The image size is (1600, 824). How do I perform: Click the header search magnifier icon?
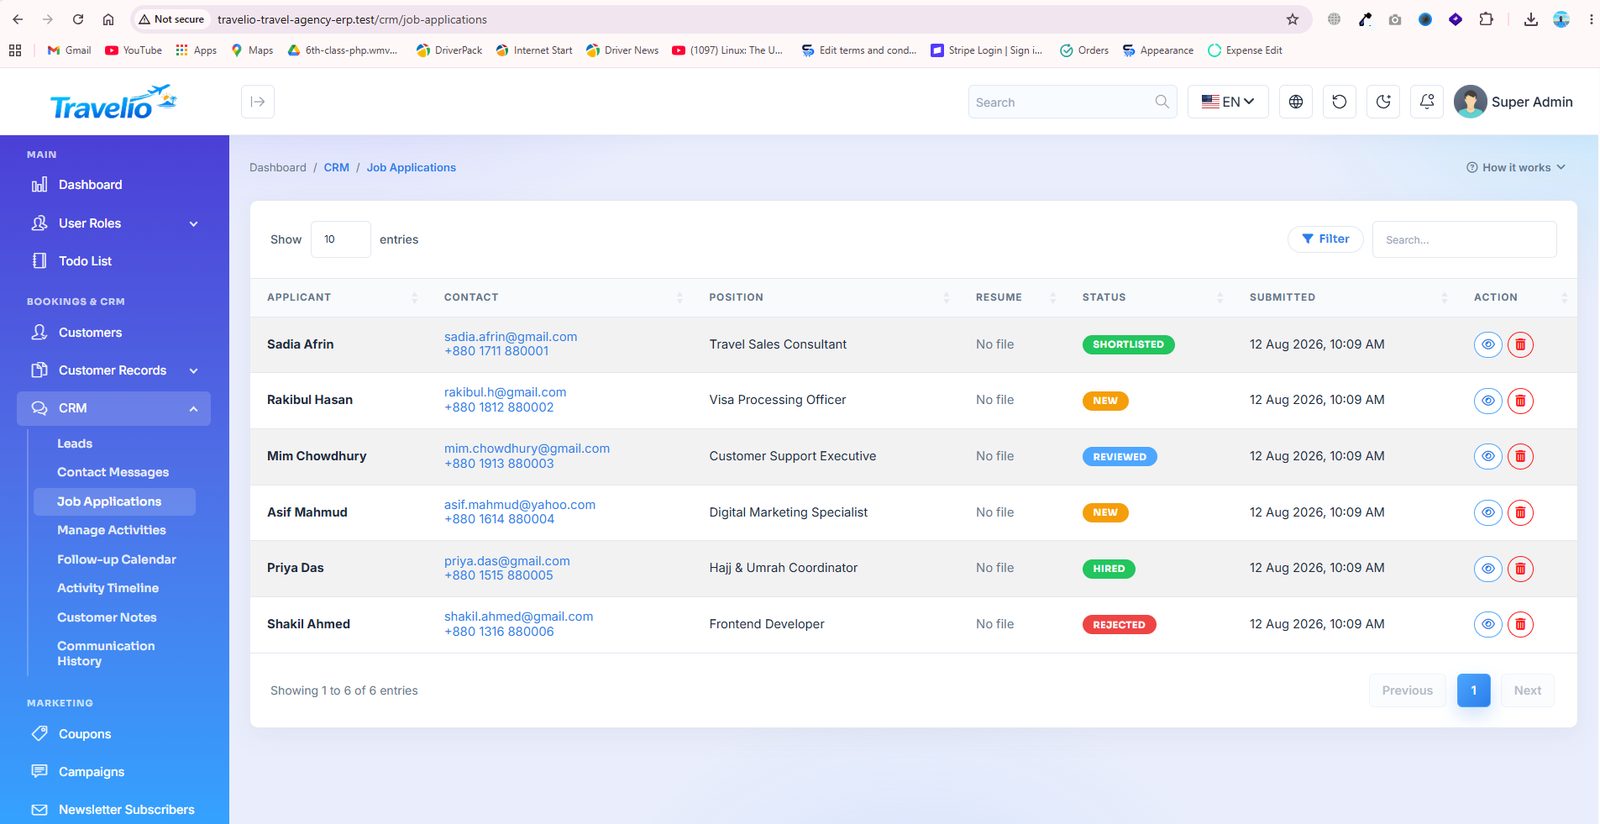coord(1161,102)
